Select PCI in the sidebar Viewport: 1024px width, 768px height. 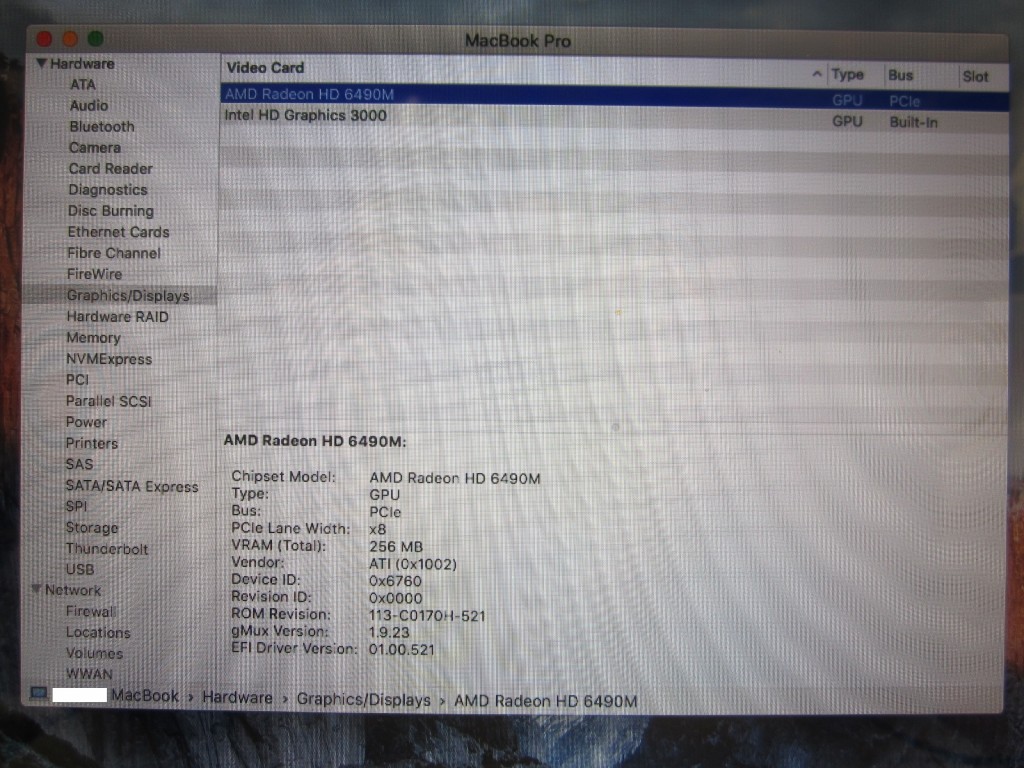[x=77, y=379]
